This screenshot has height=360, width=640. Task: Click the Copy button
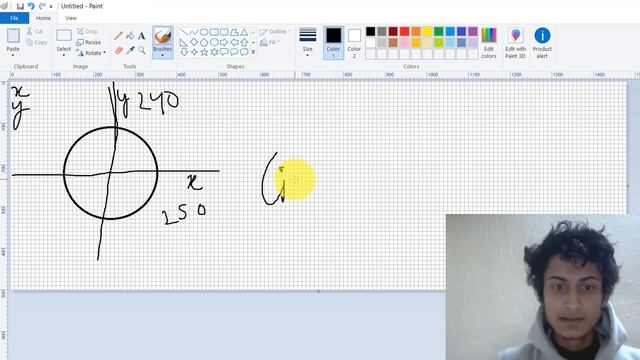pyautogui.click(x=36, y=42)
